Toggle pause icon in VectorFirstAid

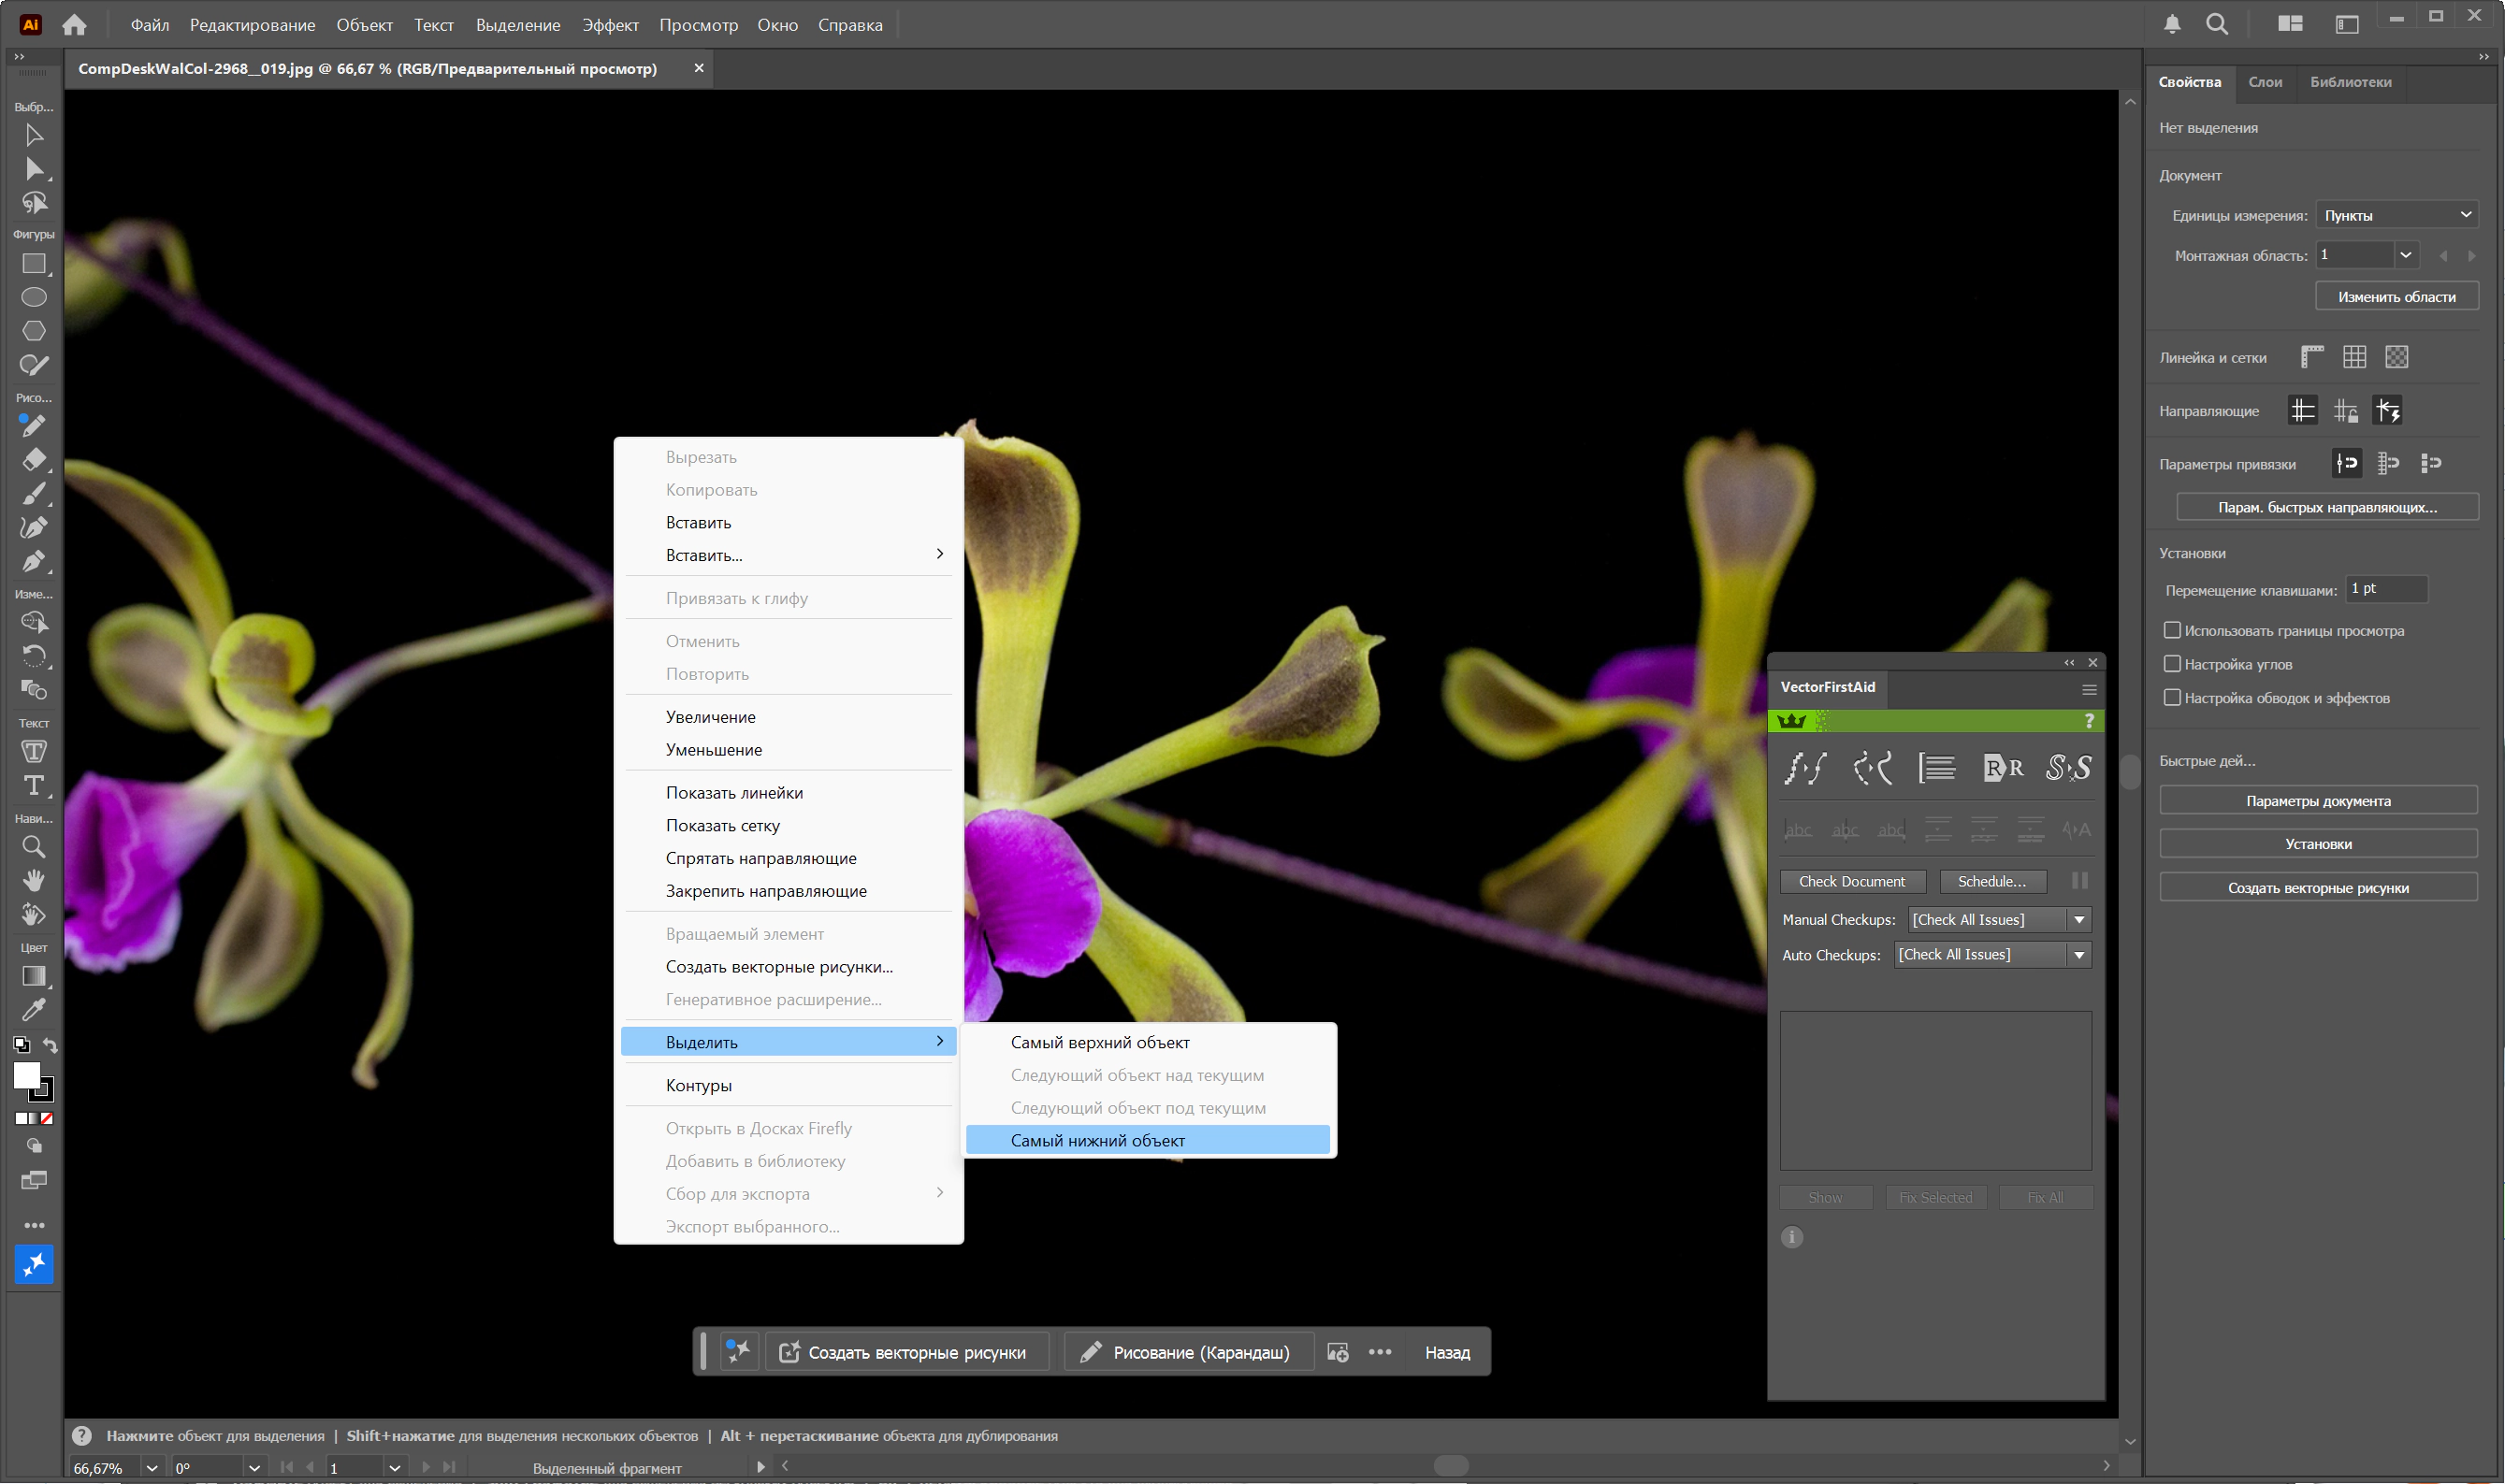point(2080,881)
